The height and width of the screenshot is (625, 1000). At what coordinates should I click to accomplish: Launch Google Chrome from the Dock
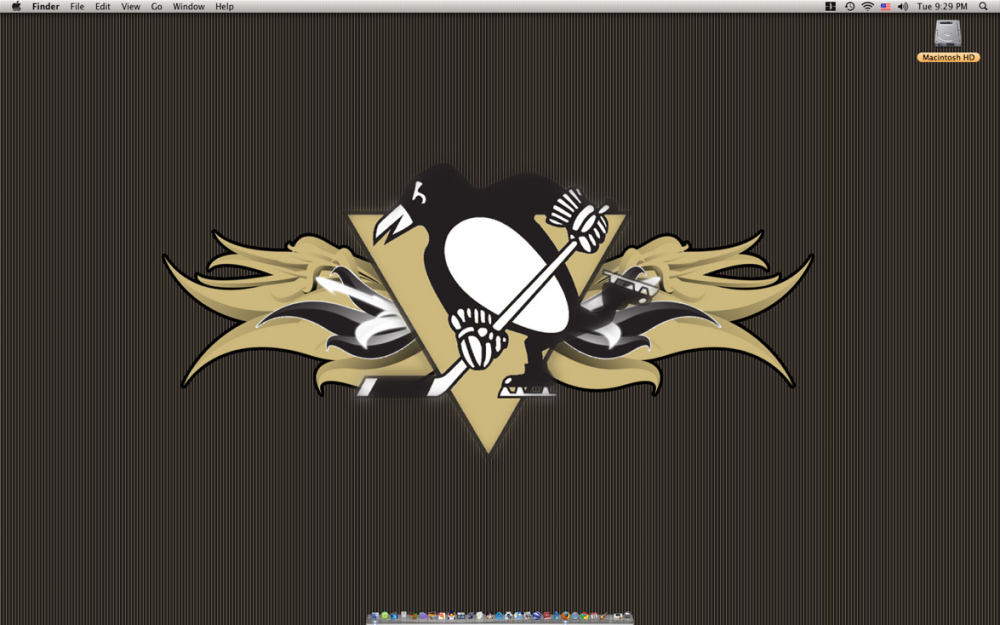coord(584,616)
